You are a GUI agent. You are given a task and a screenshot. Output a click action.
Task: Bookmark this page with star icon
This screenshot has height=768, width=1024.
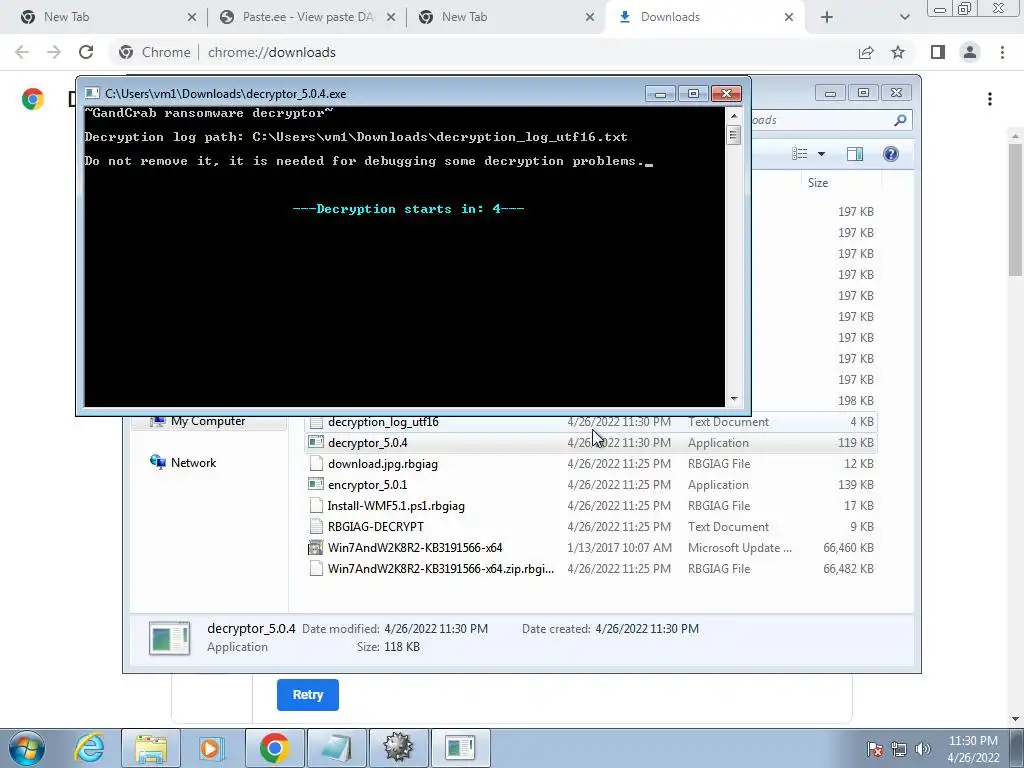[898, 52]
